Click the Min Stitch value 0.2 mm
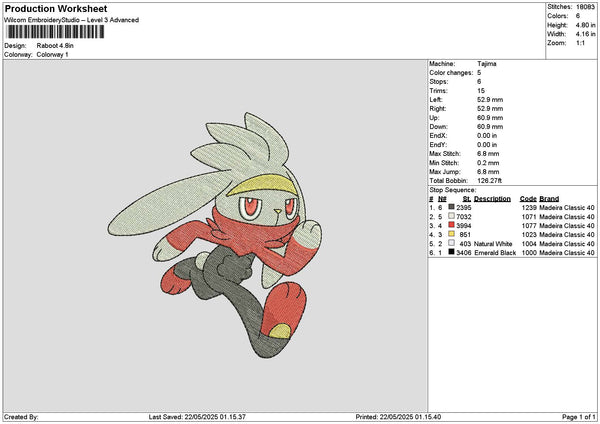The height and width of the screenshot is (424, 600). pos(488,163)
